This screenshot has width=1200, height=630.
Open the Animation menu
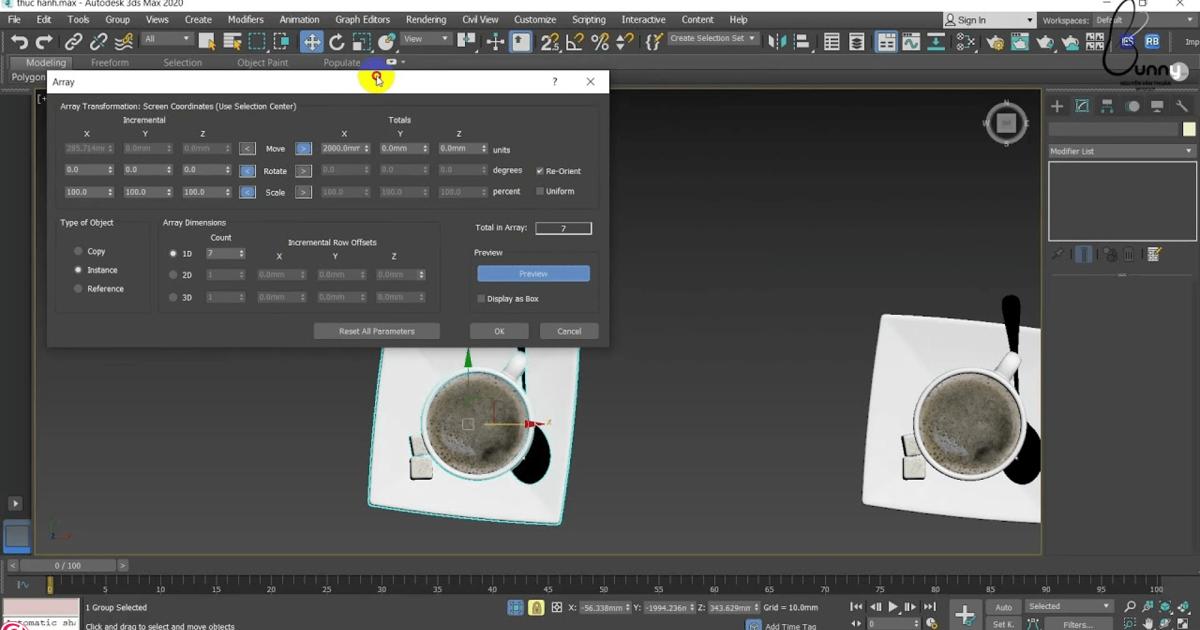coord(299,19)
